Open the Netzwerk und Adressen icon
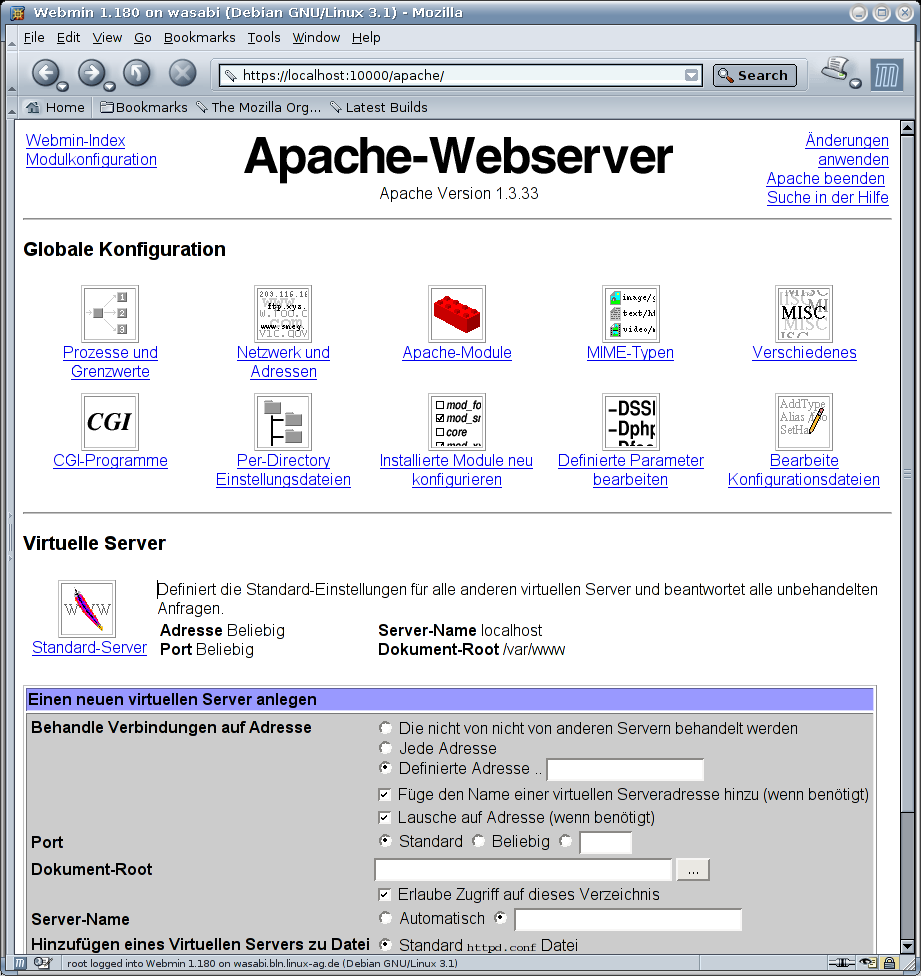 coord(283,314)
